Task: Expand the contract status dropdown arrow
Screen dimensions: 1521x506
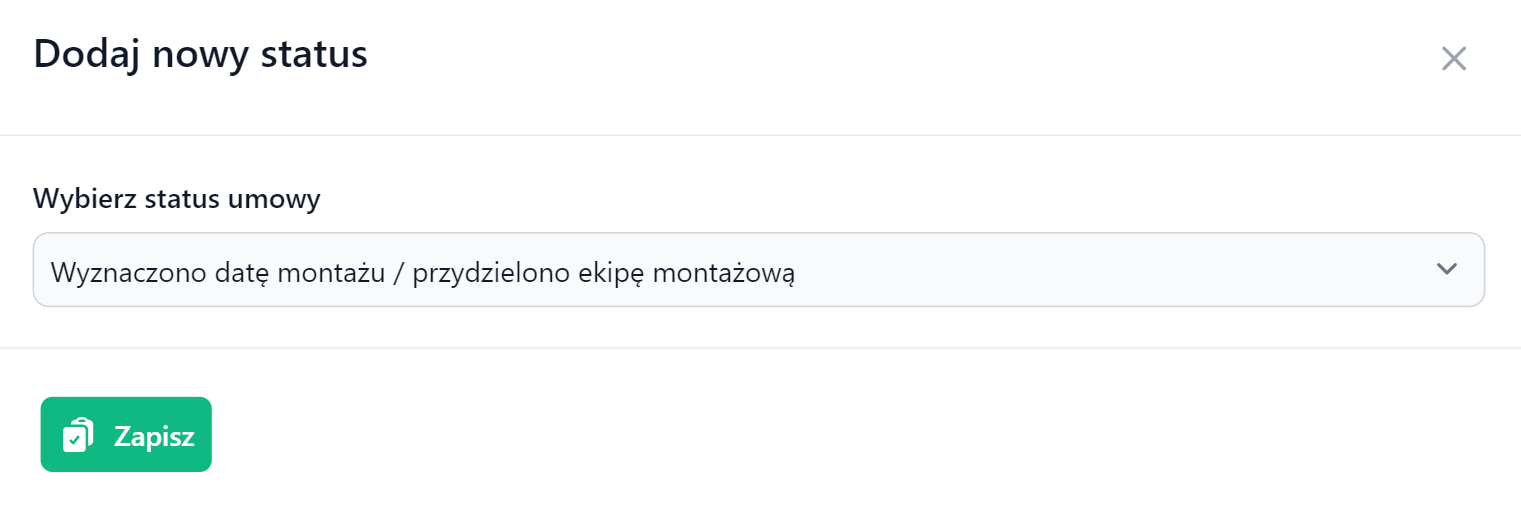Action: (1446, 269)
